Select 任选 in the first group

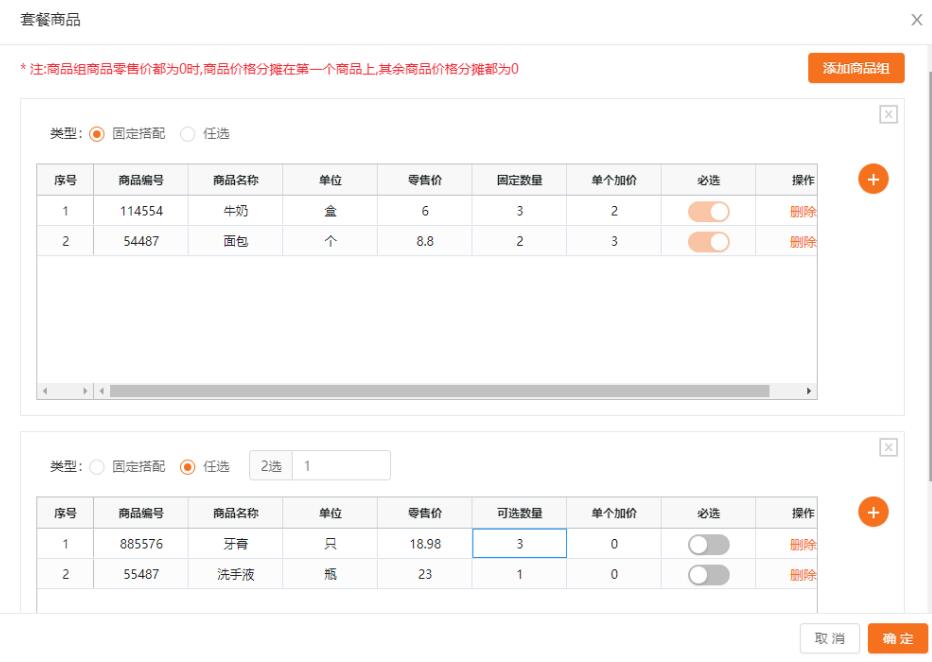click(x=187, y=134)
